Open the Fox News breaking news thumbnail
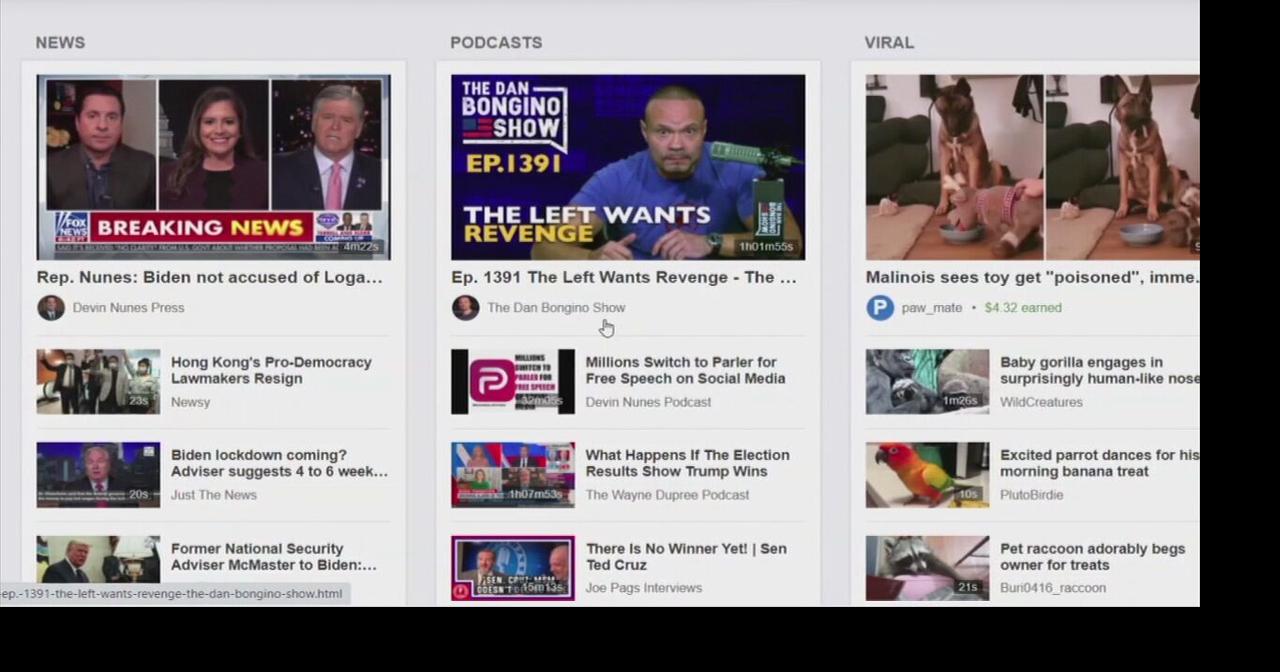Screen dimensions: 1280x672 pos(213,167)
